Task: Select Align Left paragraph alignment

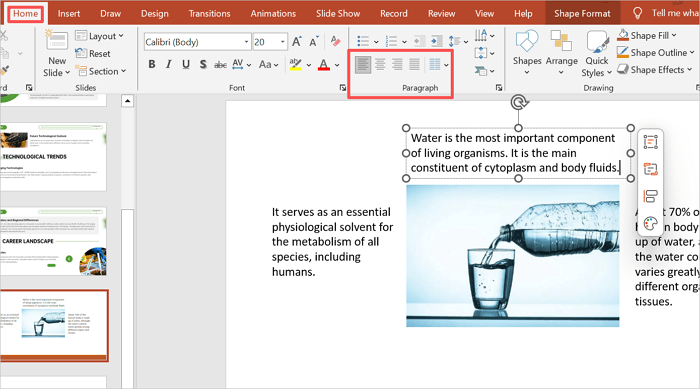Action: coord(363,65)
